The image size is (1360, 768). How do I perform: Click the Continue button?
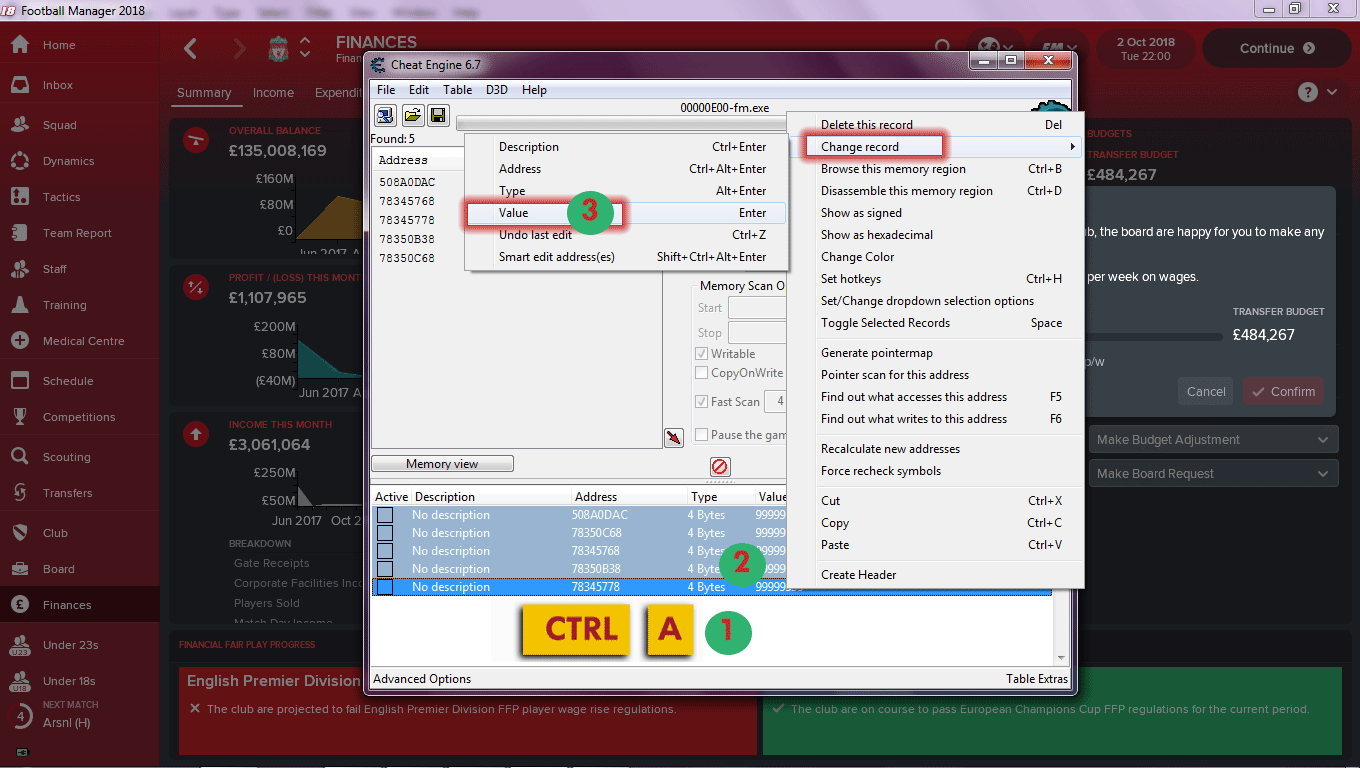click(1276, 48)
